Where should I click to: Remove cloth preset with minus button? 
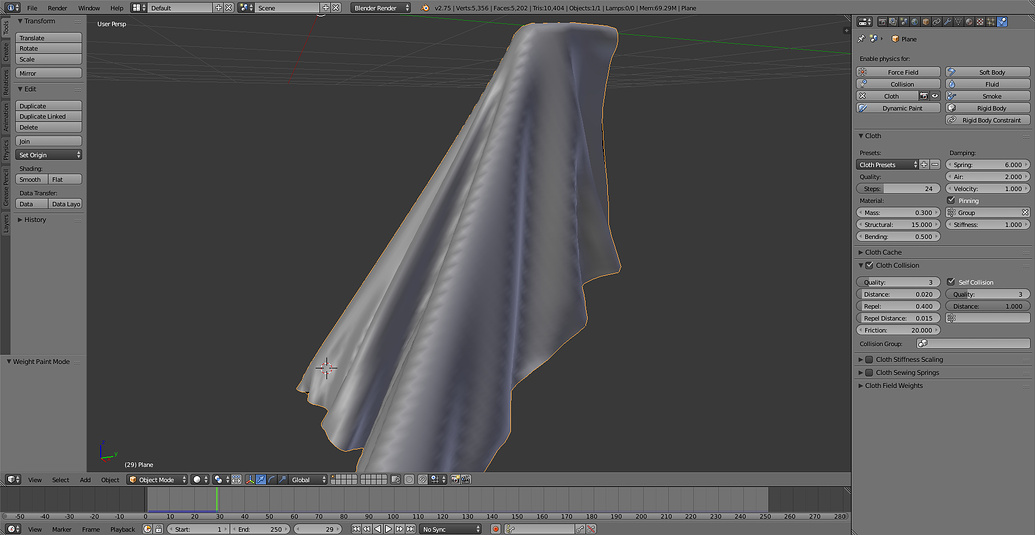click(x=935, y=164)
